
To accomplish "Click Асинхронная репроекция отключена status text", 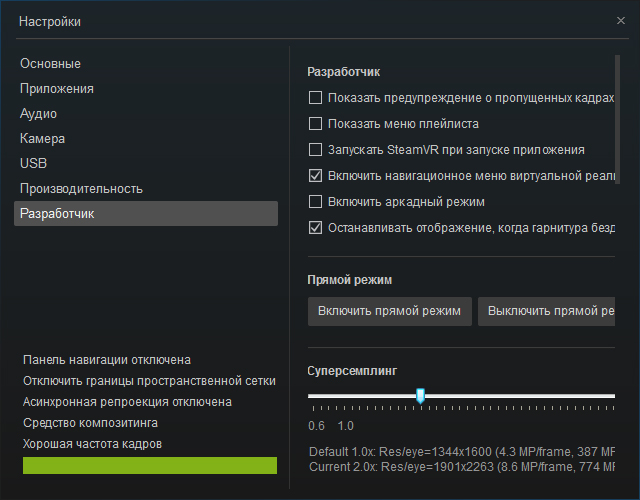I will 127,402.
